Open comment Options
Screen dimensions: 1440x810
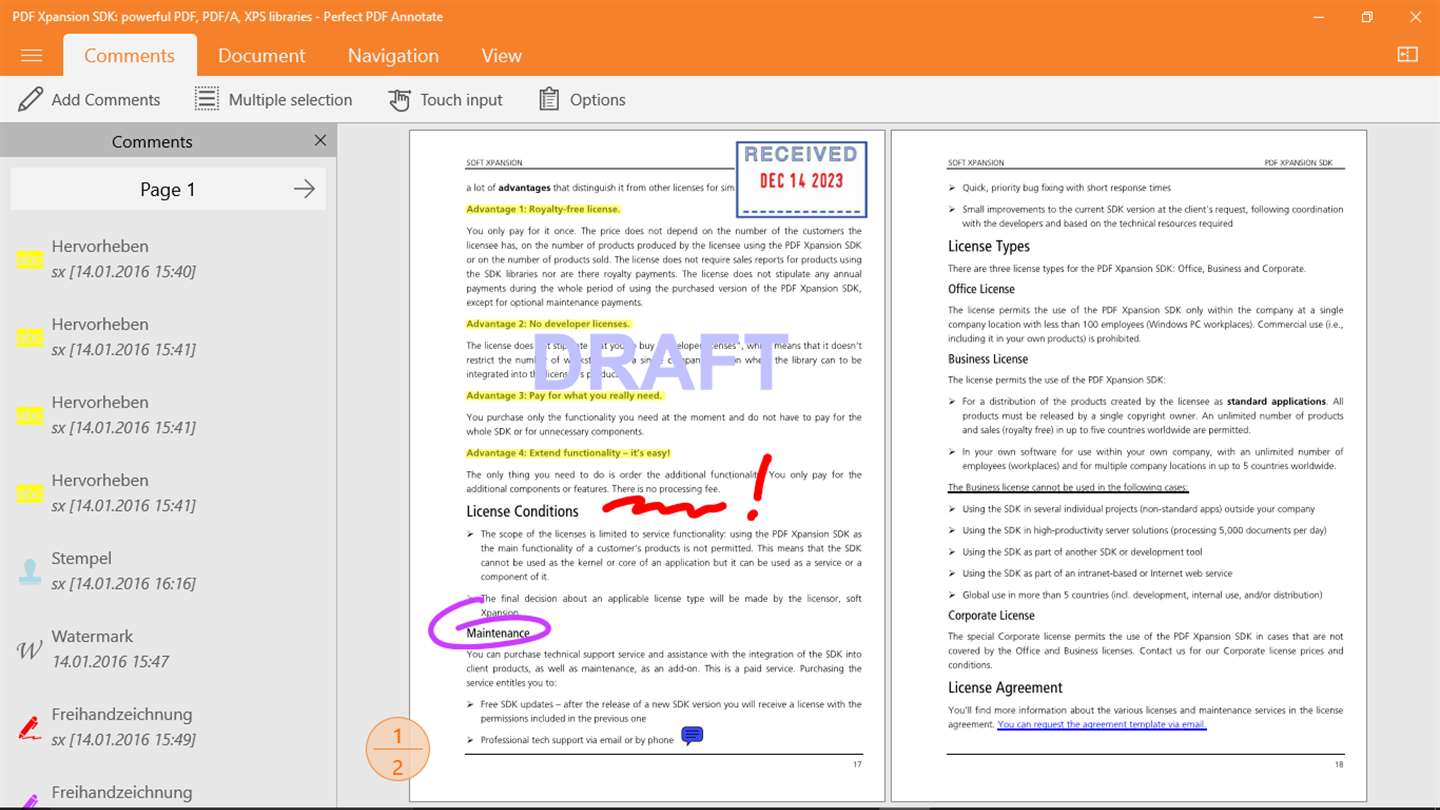coord(582,99)
